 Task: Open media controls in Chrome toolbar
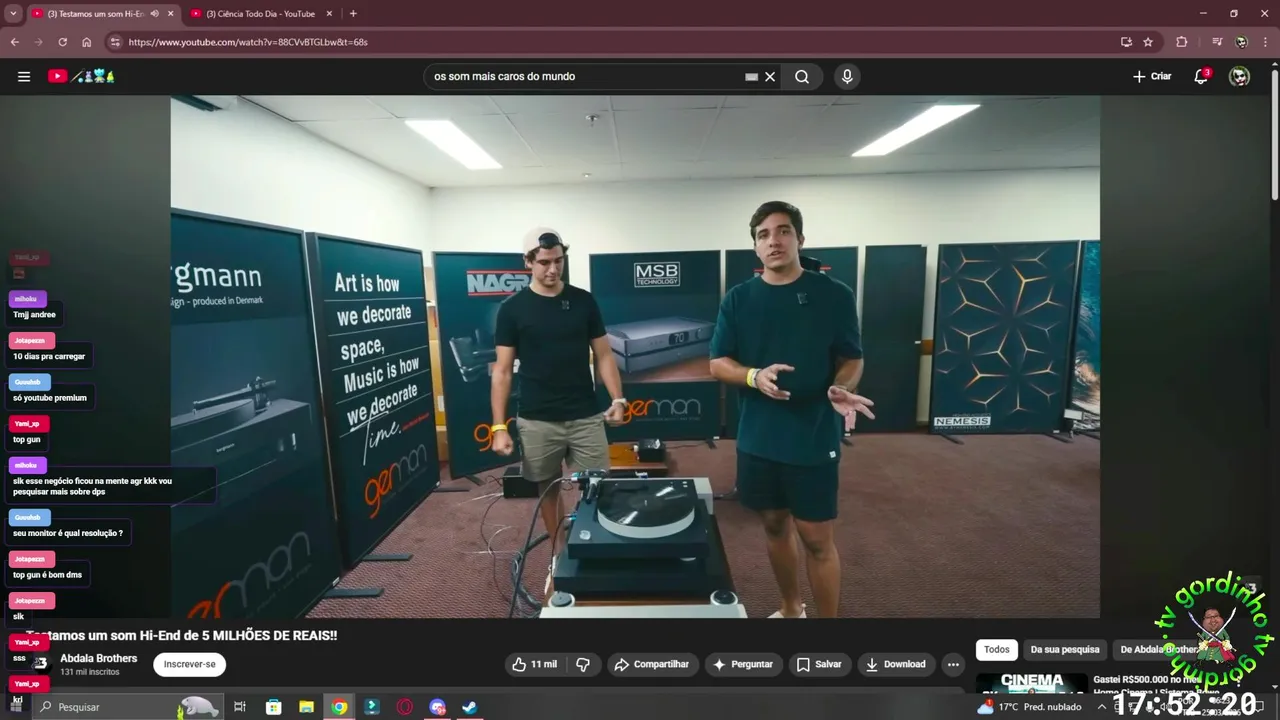pyautogui.click(x=1217, y=42)
